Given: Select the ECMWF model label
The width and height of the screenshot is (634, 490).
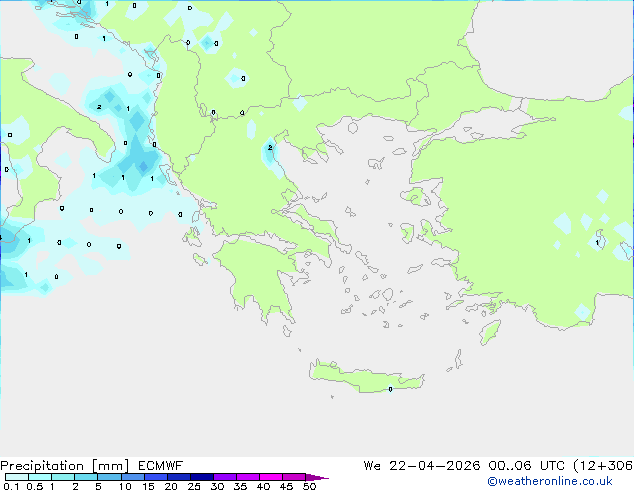Looking at the screenshot, I should pos(161,466).
